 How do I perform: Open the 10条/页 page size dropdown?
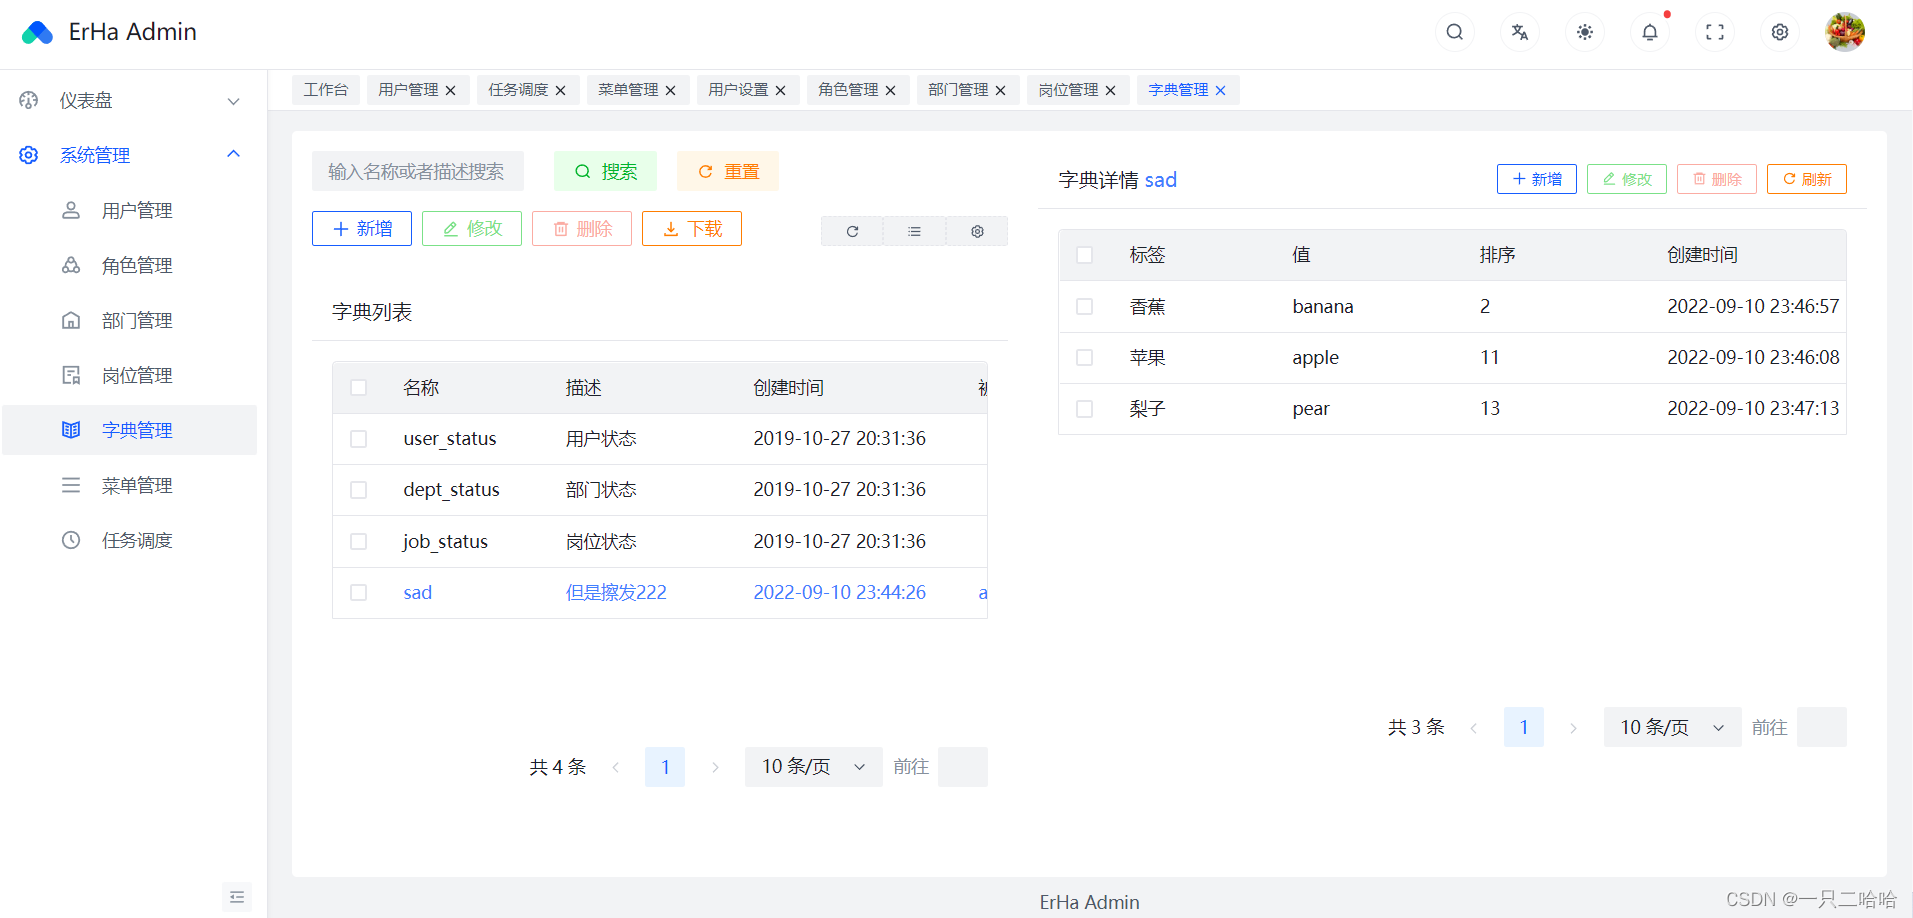(812, 766)
